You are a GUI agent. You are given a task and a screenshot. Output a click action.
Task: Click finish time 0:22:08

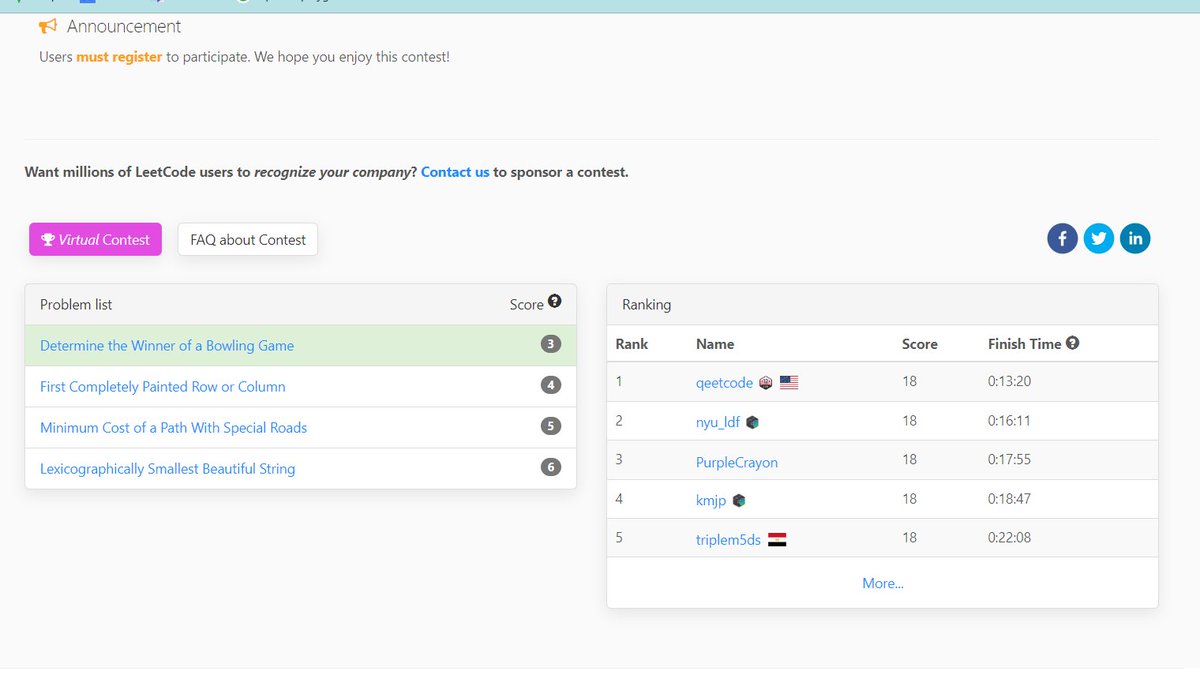(1009, 537)
